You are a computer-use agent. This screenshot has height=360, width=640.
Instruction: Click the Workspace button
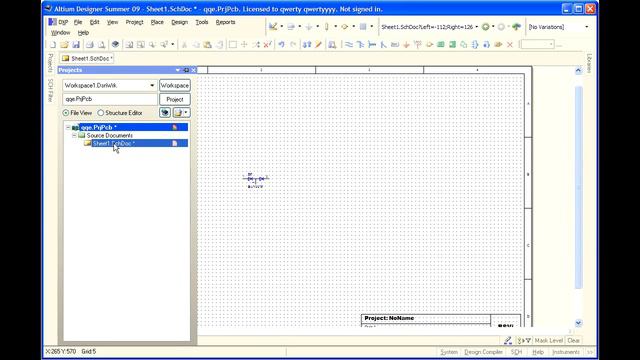pos(175,85)
